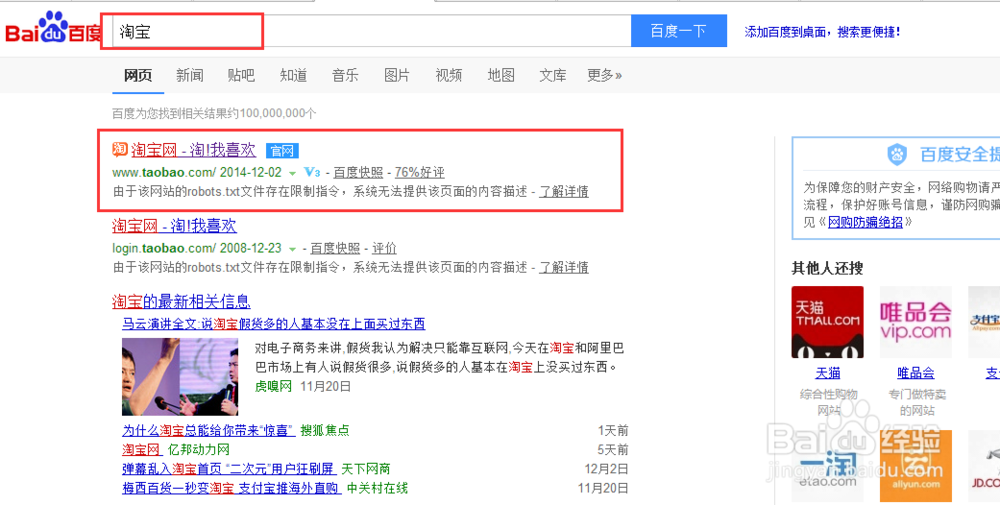Screen dimensions: 1000x505
Task: Switch to the 图片 tab
Action: tap(397, 75)
